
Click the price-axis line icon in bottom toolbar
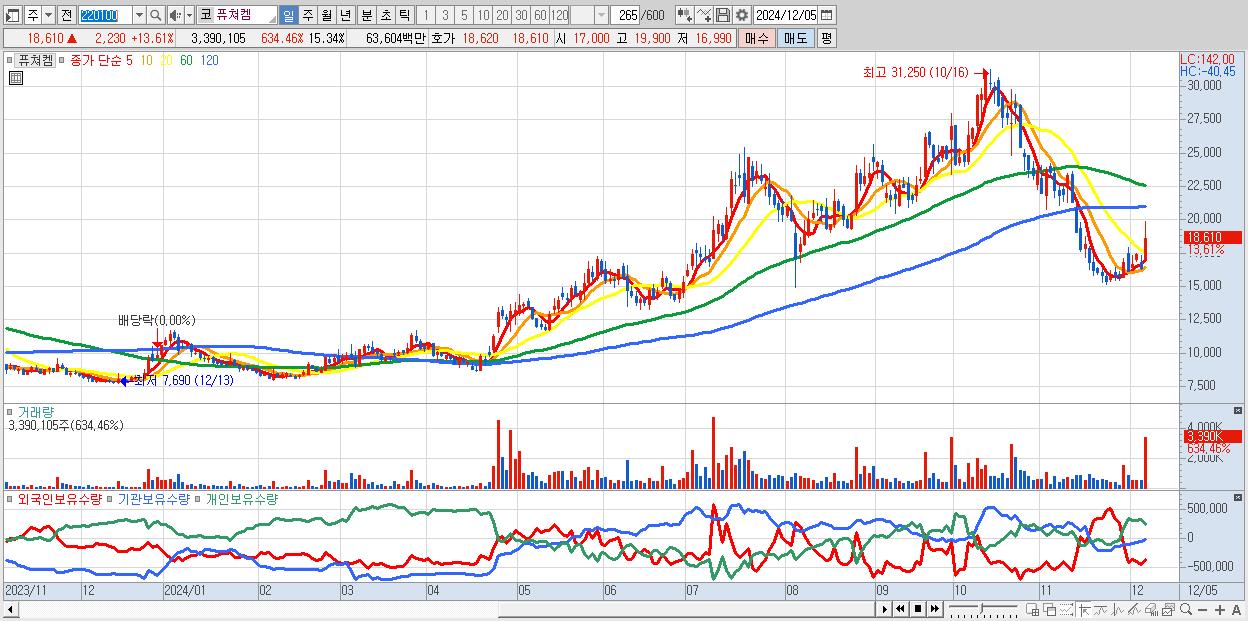[1101, 610]
